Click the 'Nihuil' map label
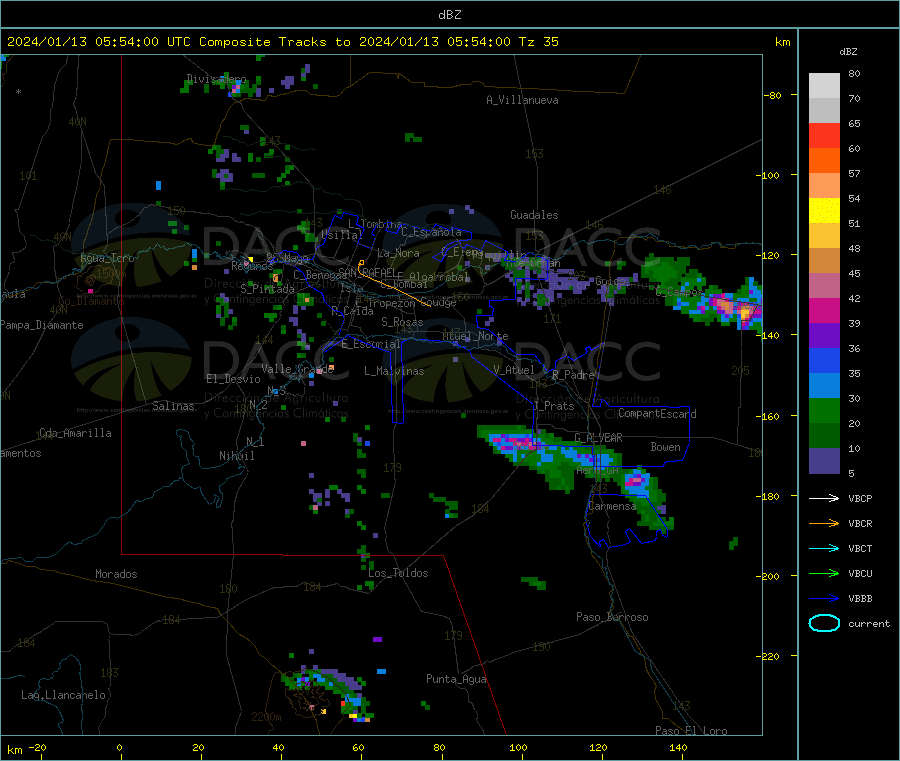Image resolution: width=900 pixels, height=761 pixels. (x=236, y=456)
